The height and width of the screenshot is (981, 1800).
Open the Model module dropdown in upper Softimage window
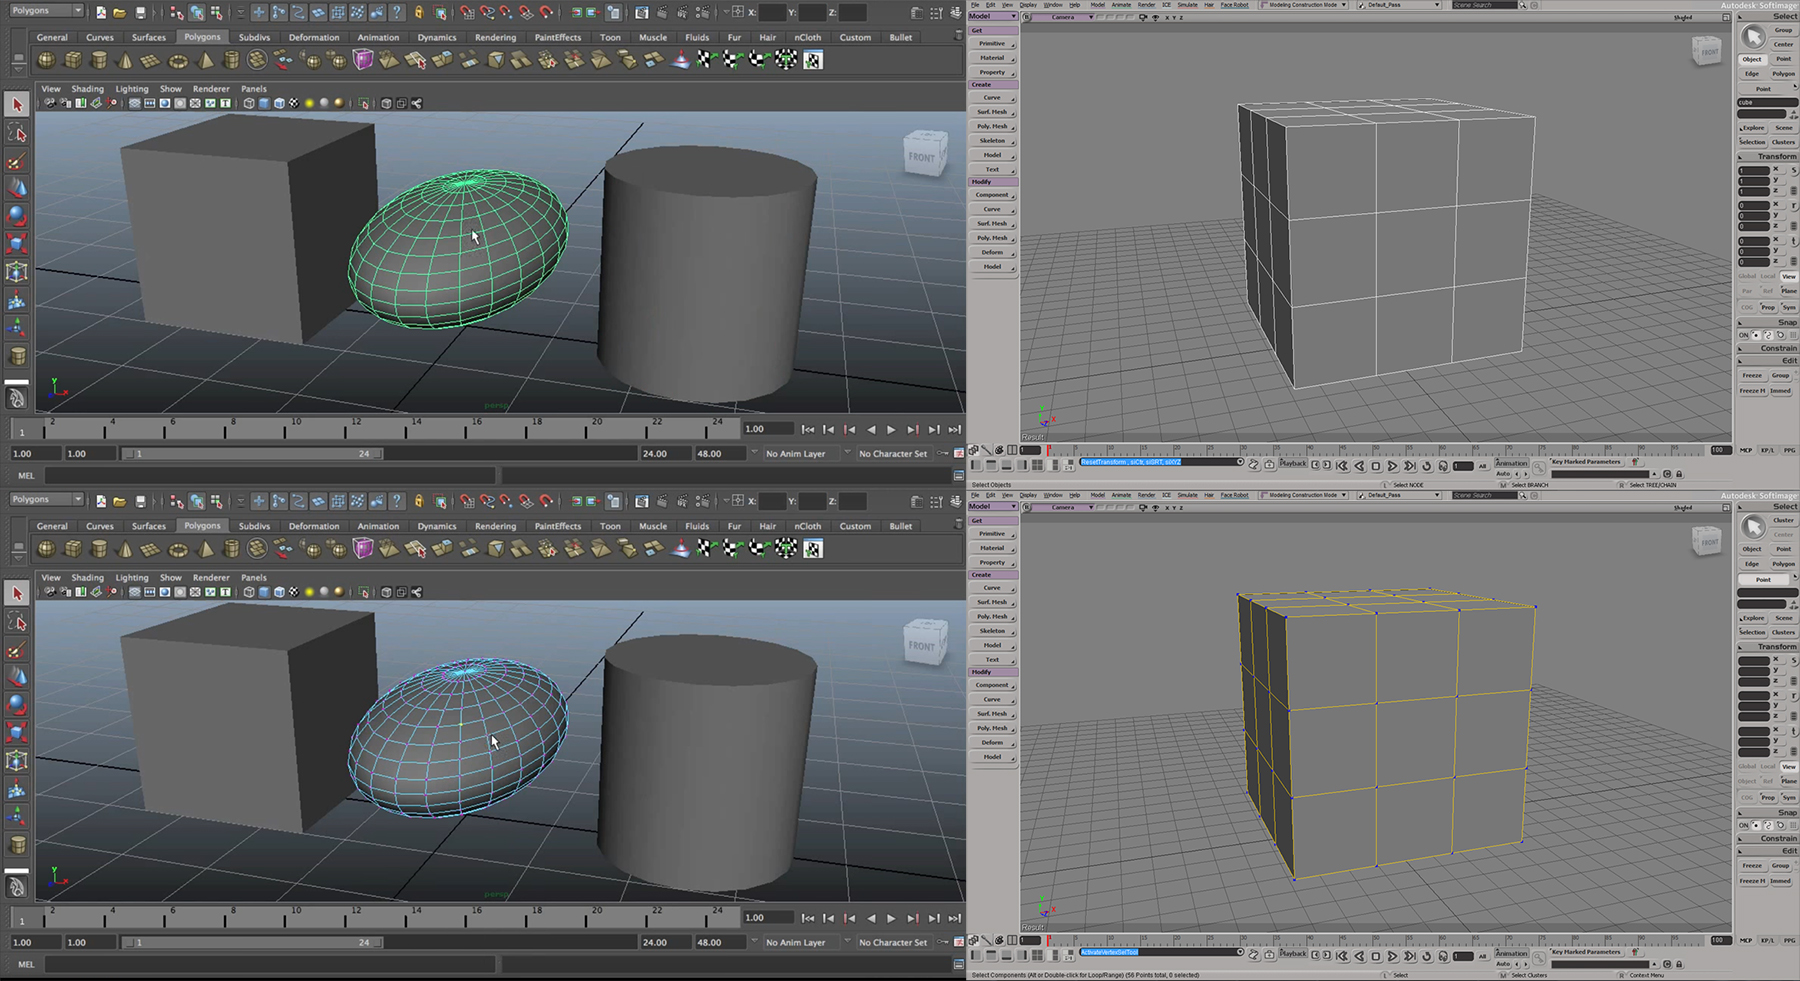[x=993, y=17]
